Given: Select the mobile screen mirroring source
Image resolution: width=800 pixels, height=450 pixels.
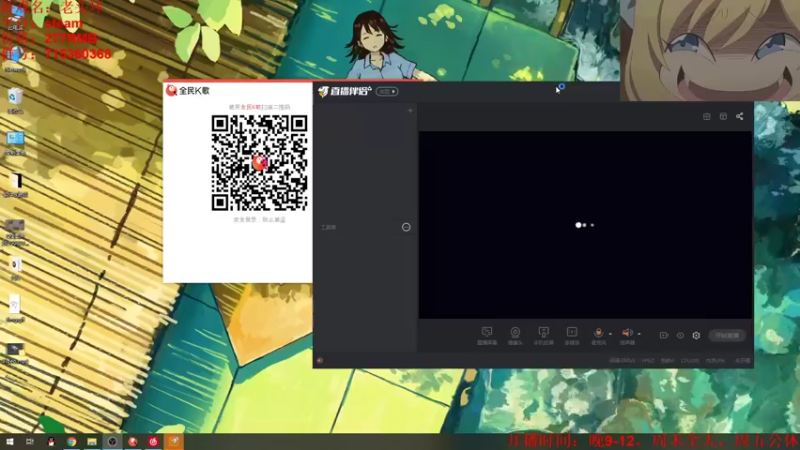Looking at the screenshot, I should (543, 335).
